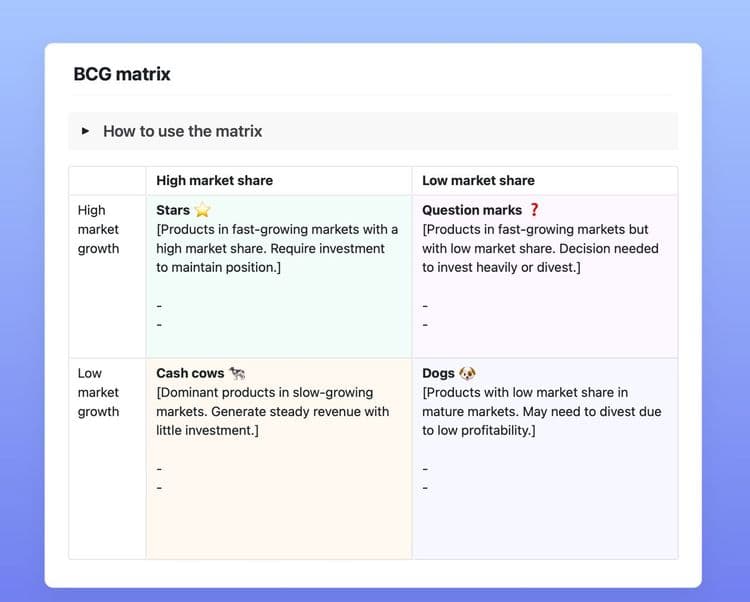Click the Low market growth row label
Screen dimensions: 750x602
coord(98,392)
